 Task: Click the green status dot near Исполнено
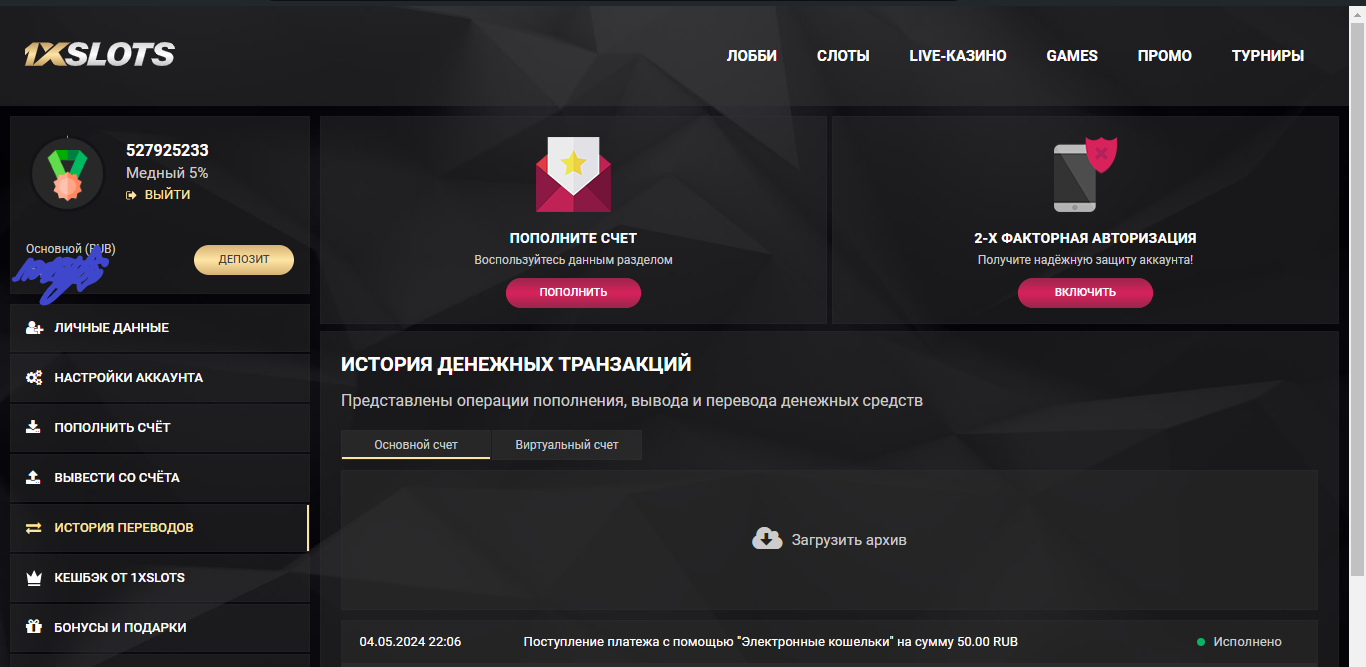(1201, 642)
